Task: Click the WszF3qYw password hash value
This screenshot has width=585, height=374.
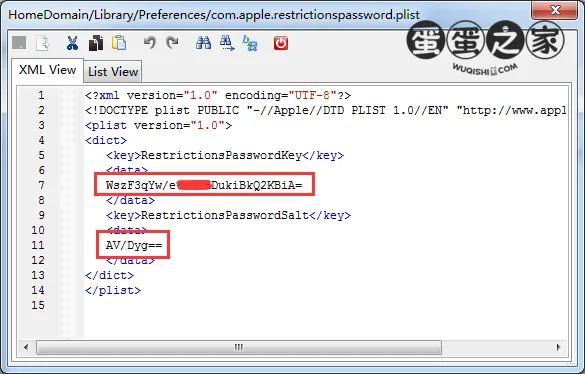Action: pos(204,185)
